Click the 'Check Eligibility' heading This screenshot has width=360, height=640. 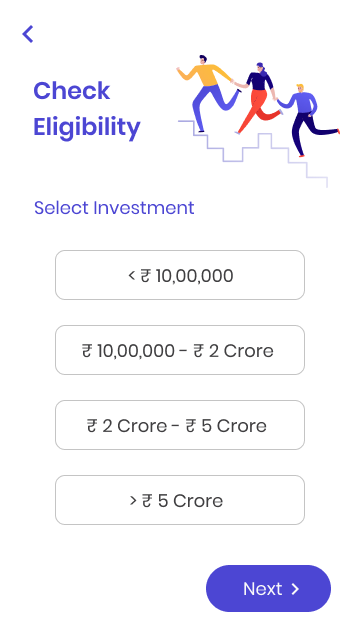tap(87, 109)
